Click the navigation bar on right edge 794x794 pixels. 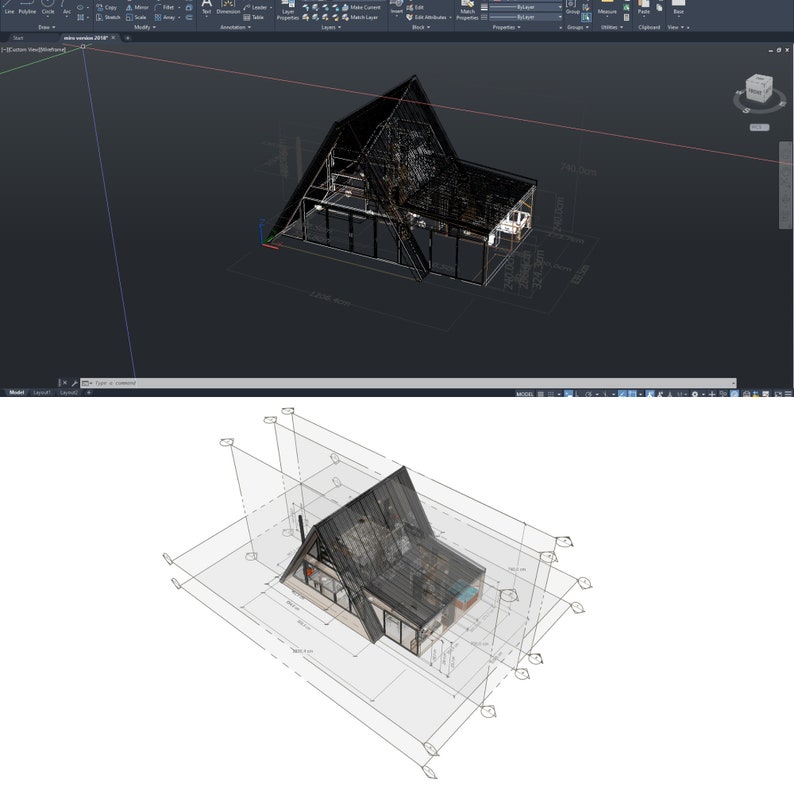pyautogui.click(x=785, y=185)
